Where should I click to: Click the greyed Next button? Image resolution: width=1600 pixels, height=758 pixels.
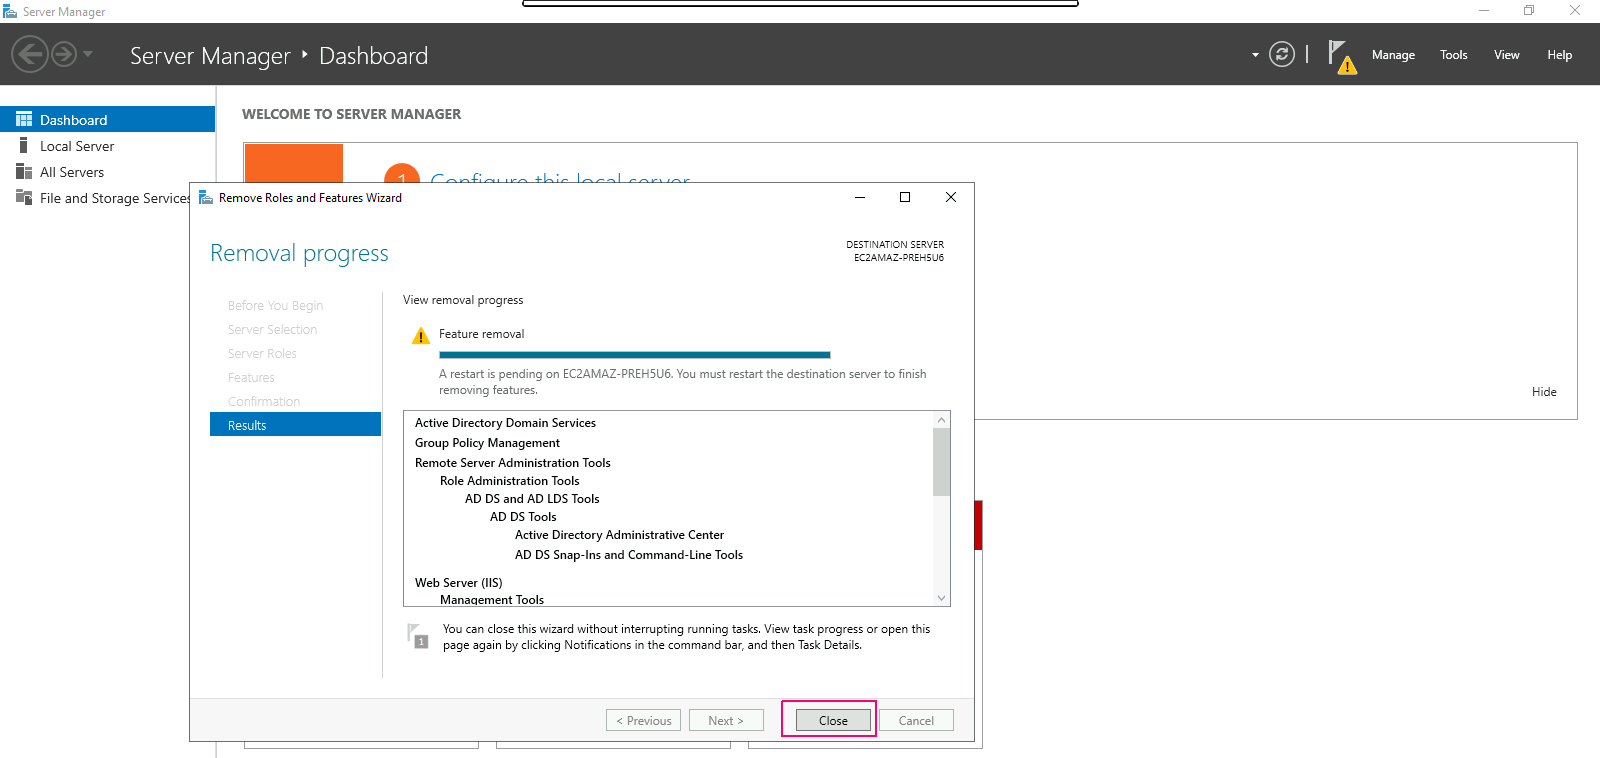[x=726, y=720]
